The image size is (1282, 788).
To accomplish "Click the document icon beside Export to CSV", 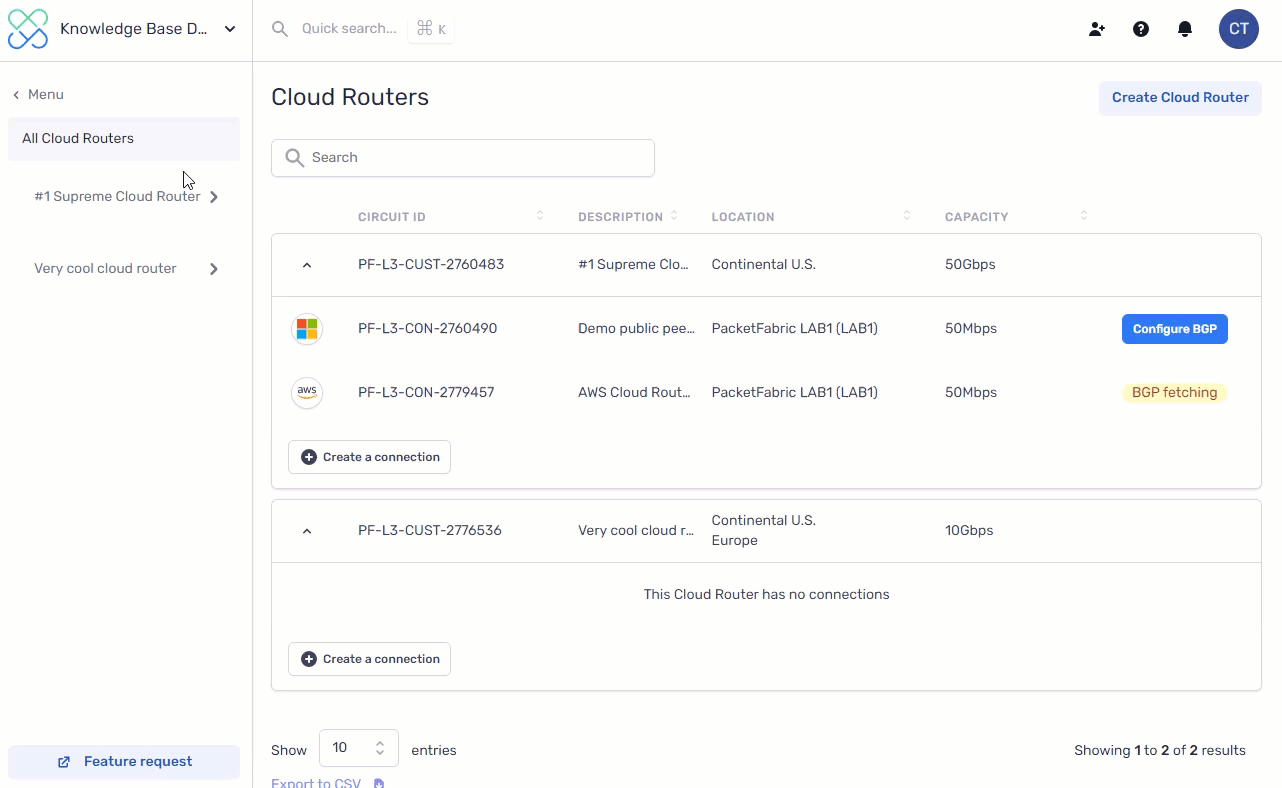I will [378, 782].
